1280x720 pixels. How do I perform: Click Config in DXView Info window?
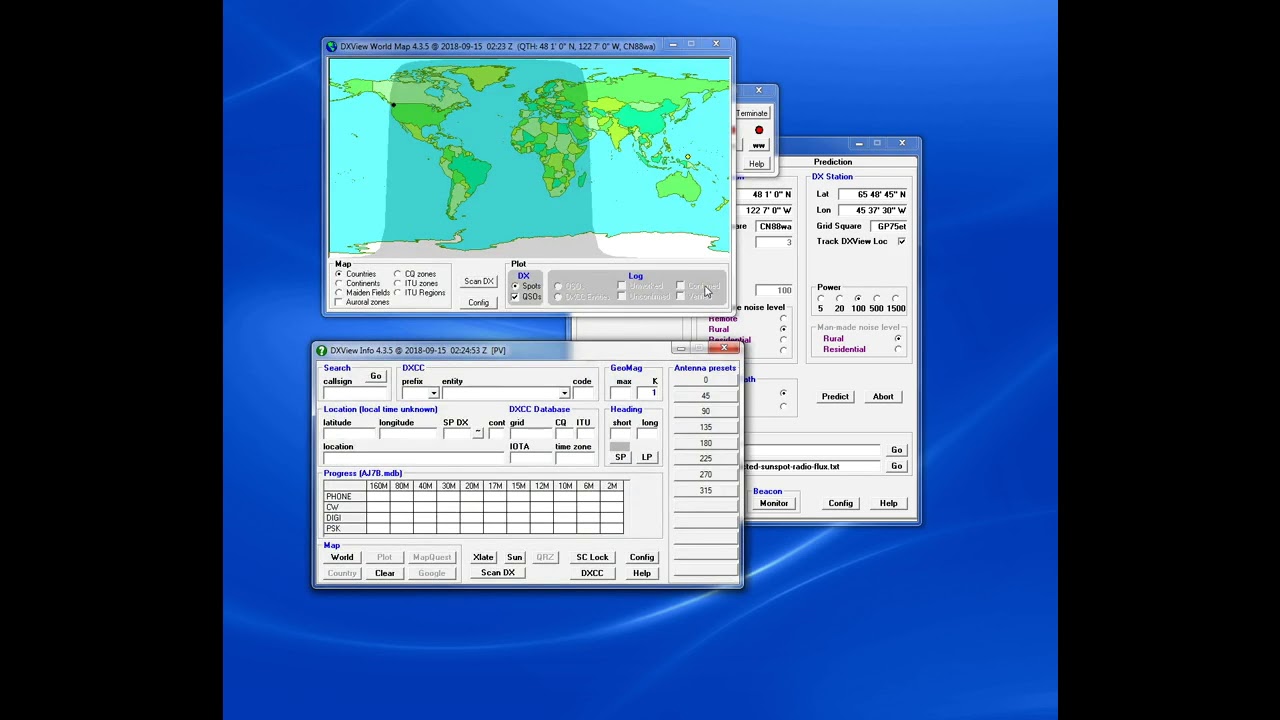[x=642, y=557]
